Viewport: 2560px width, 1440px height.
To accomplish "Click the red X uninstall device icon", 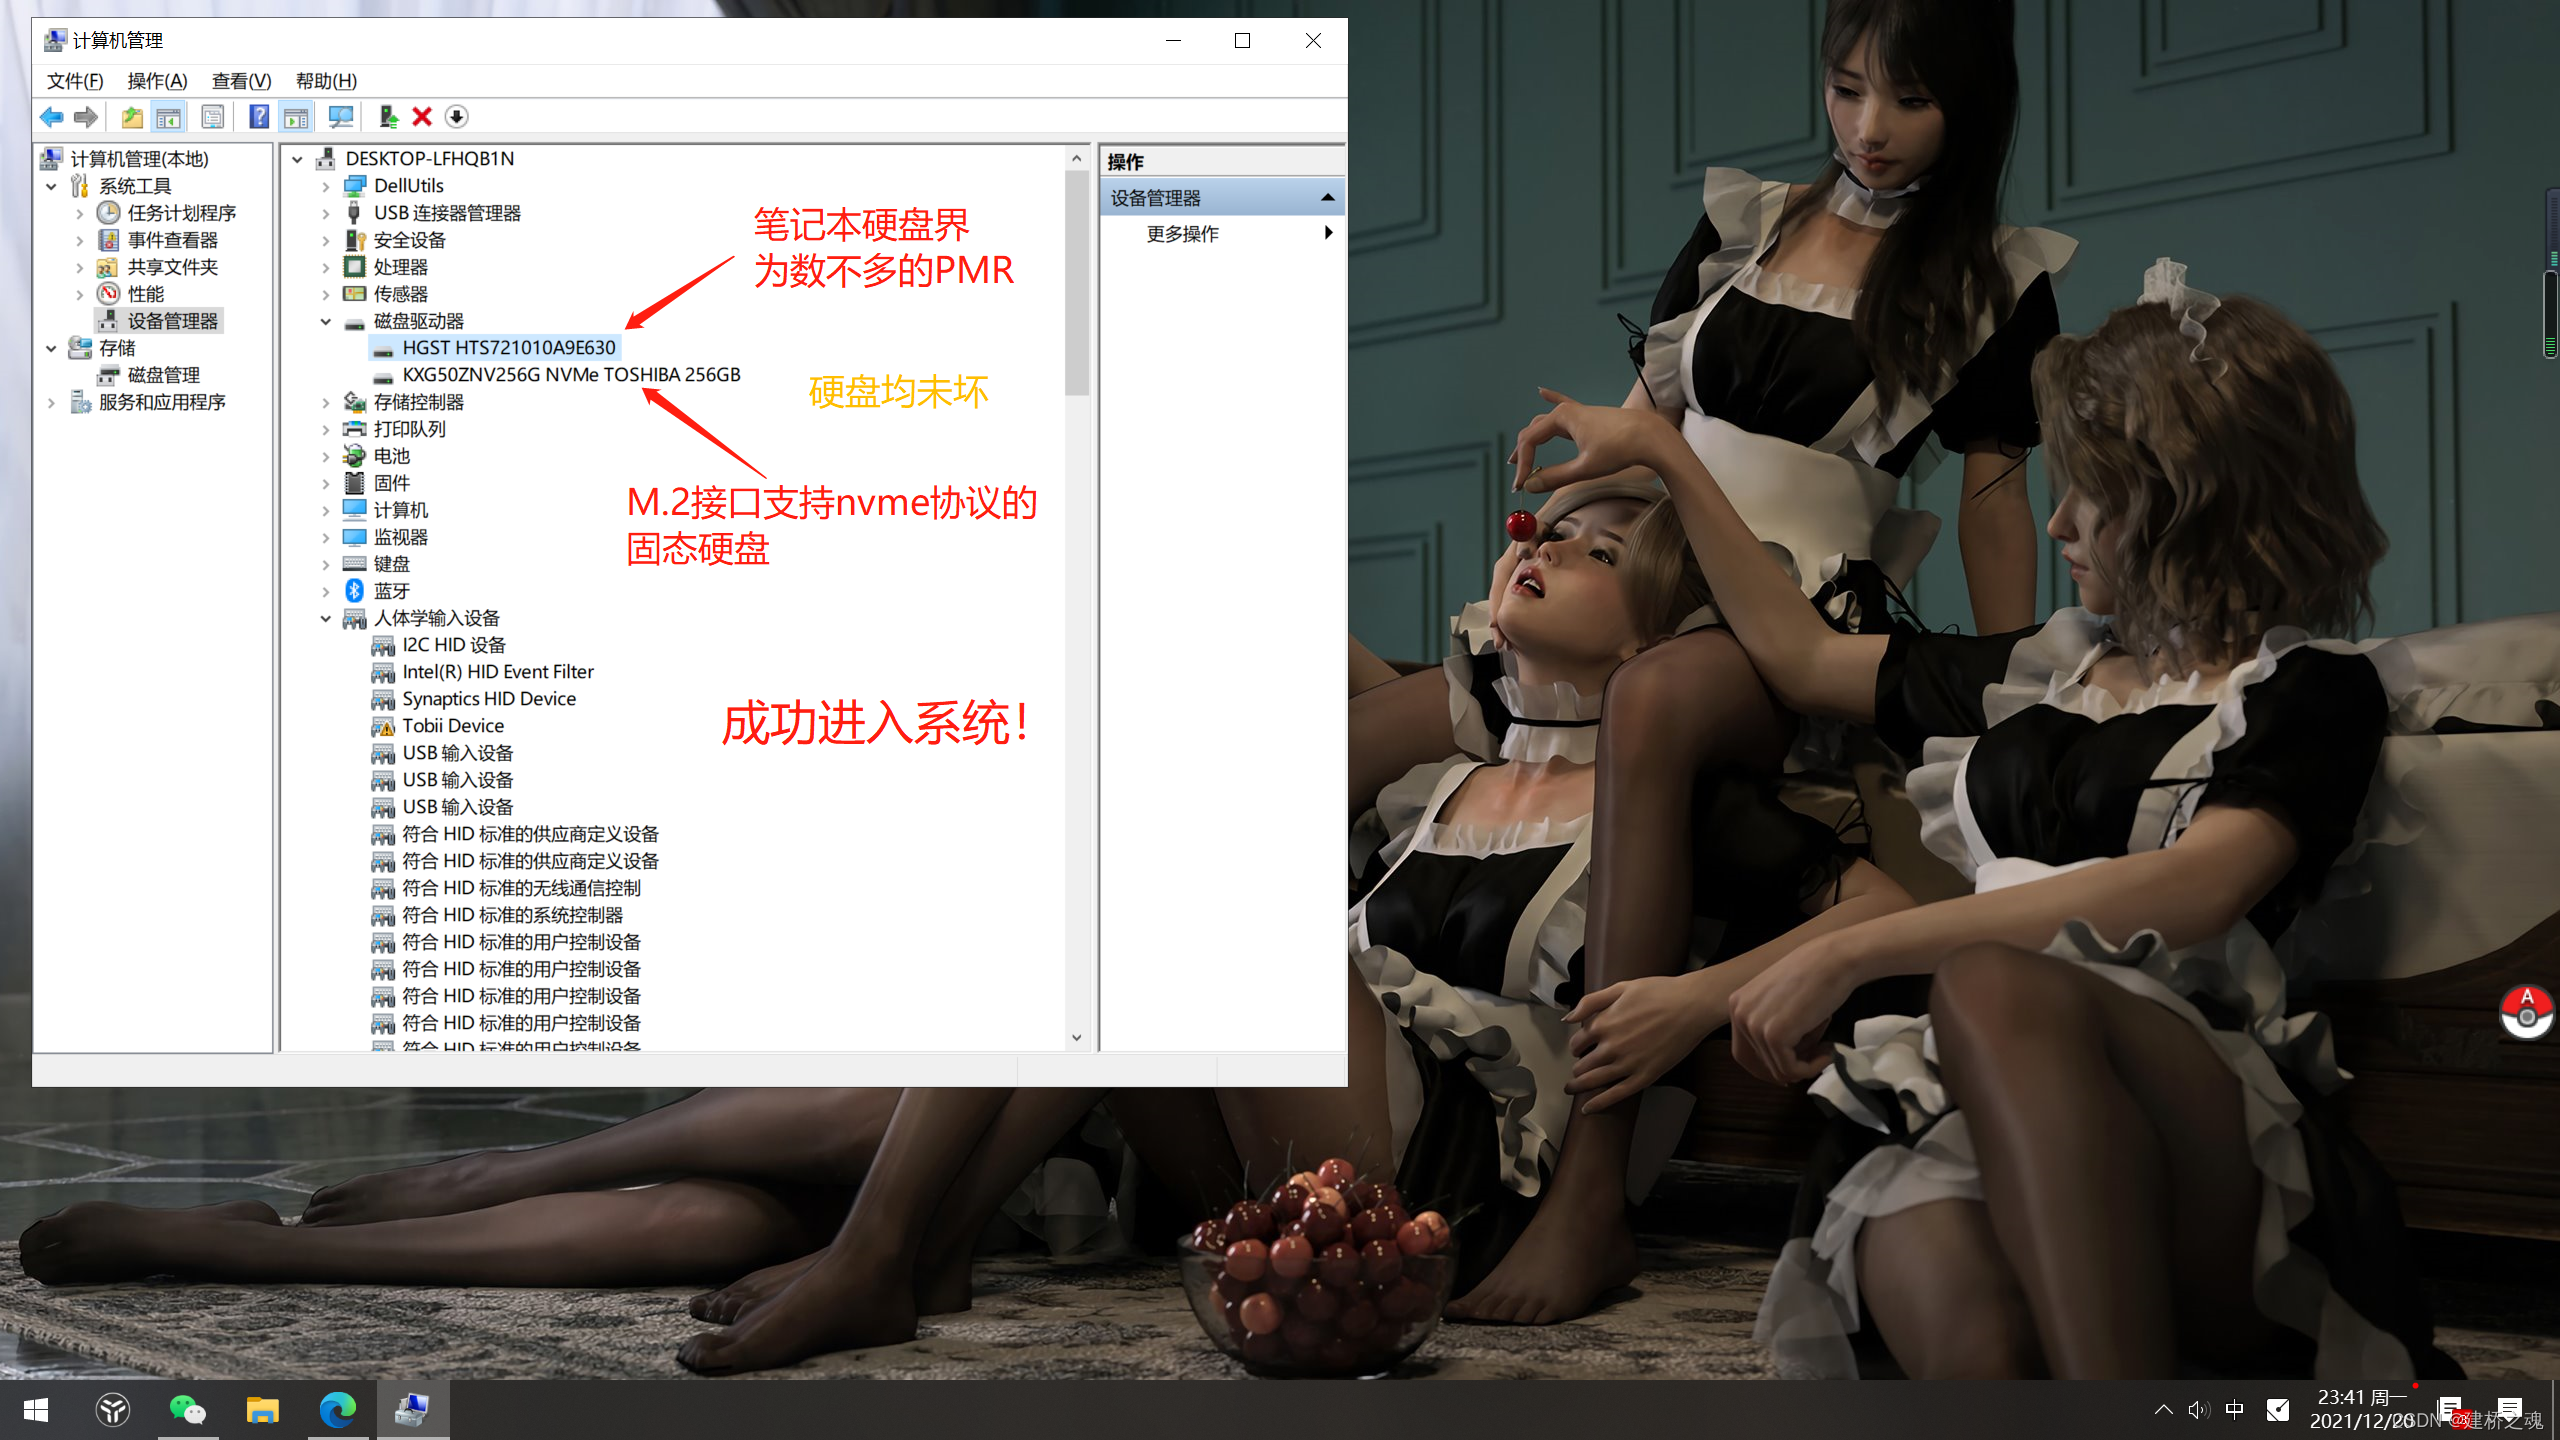I will pos(422,117).
